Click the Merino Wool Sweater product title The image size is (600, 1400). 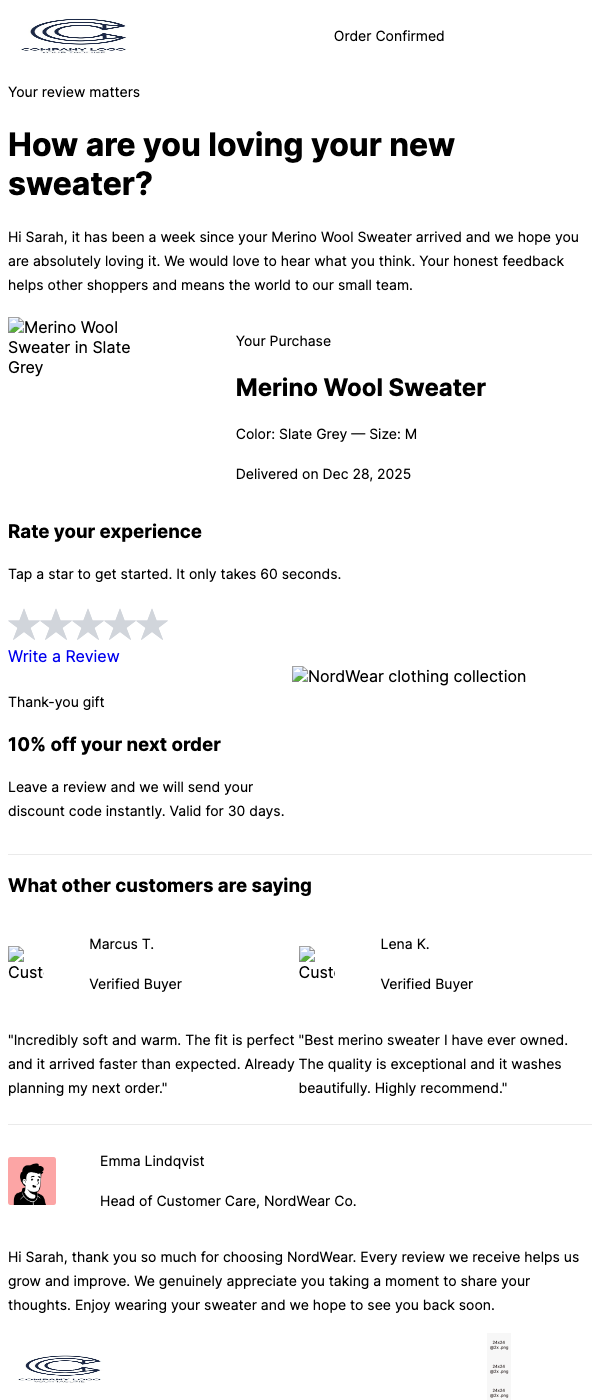[360, 387]
